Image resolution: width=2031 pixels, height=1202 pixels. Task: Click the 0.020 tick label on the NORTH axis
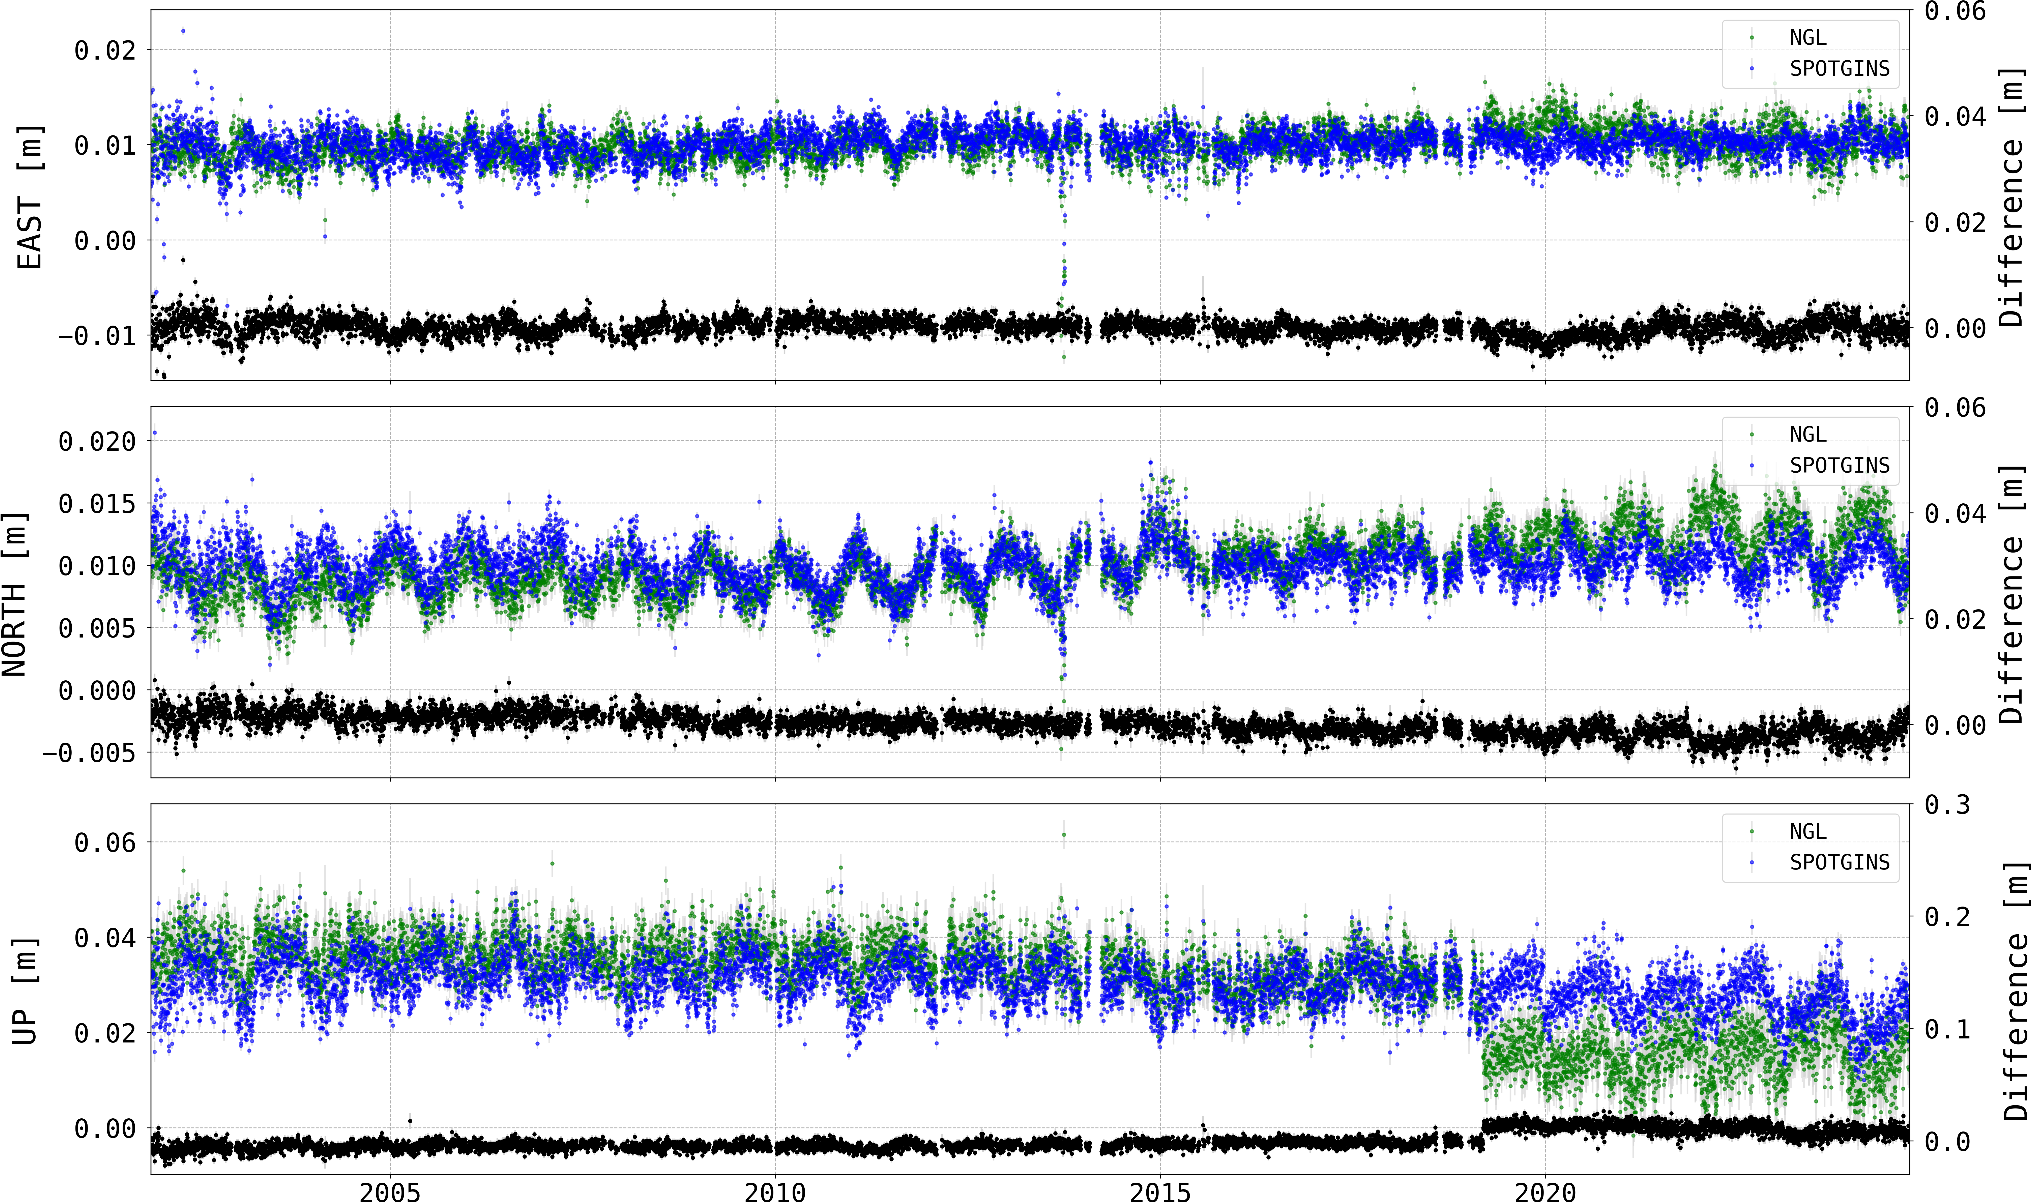pos(96,442)
